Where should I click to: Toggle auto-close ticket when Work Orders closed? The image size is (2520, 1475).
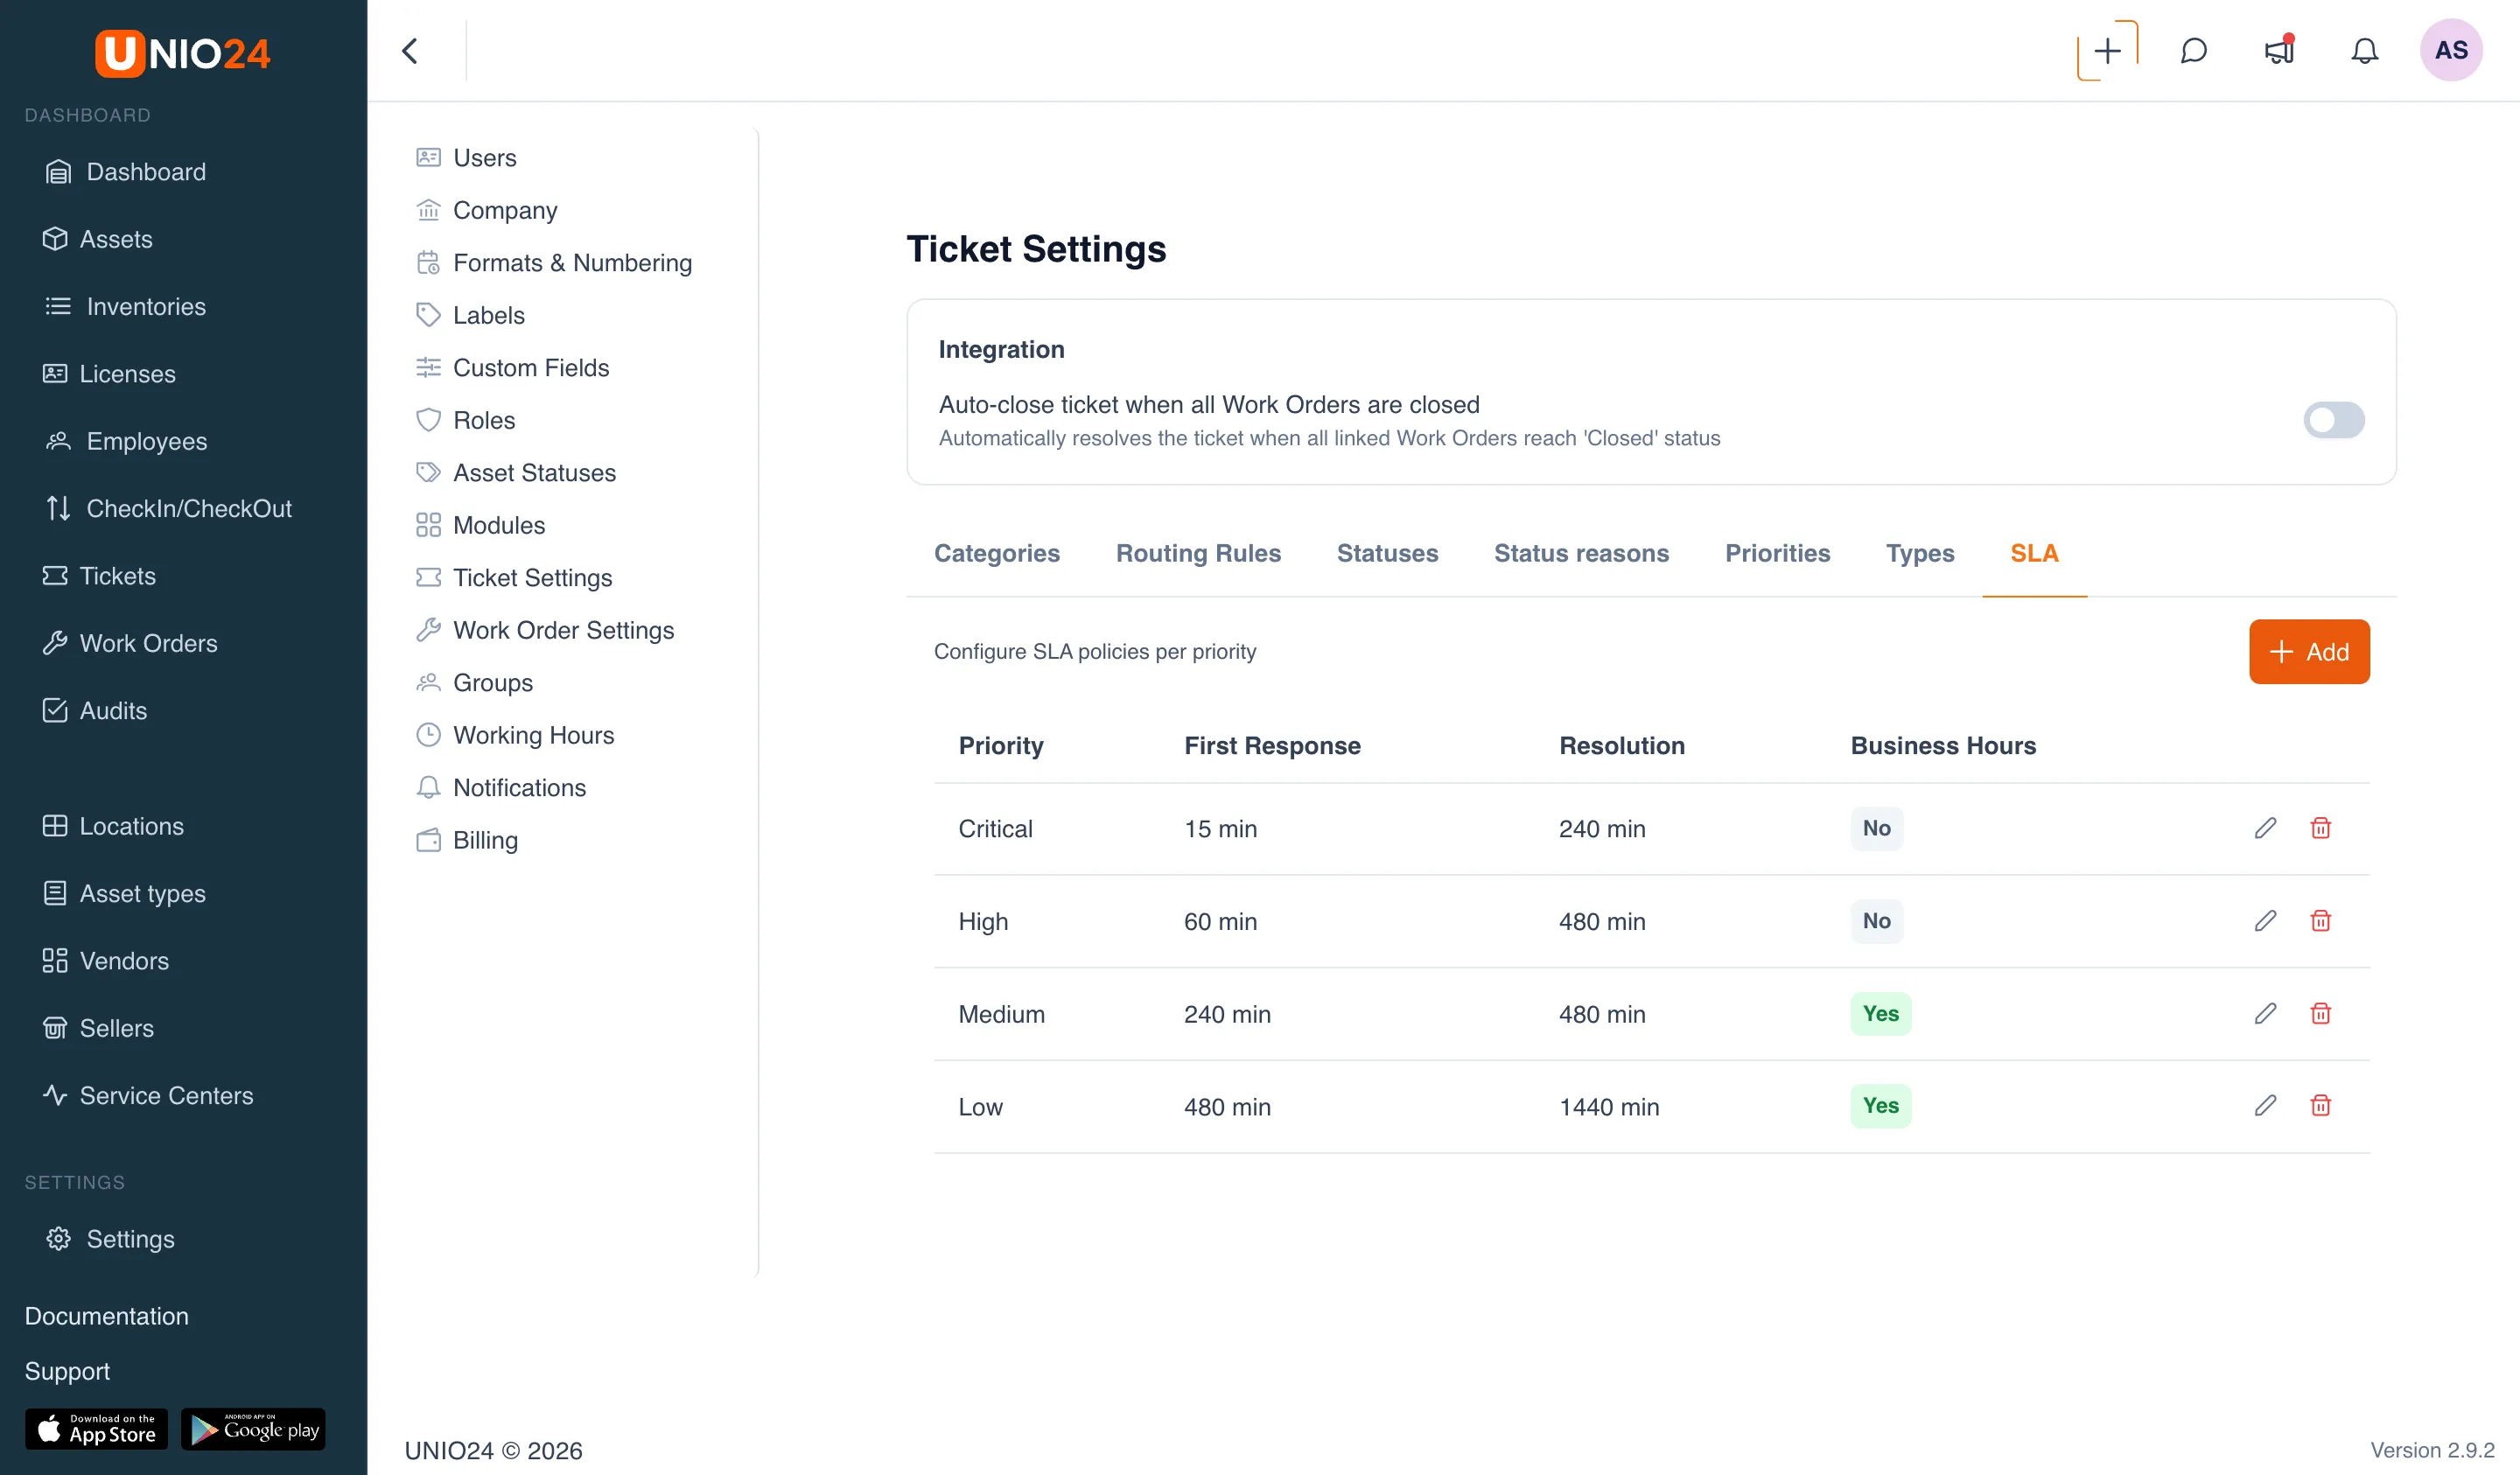coord(2333,420)
